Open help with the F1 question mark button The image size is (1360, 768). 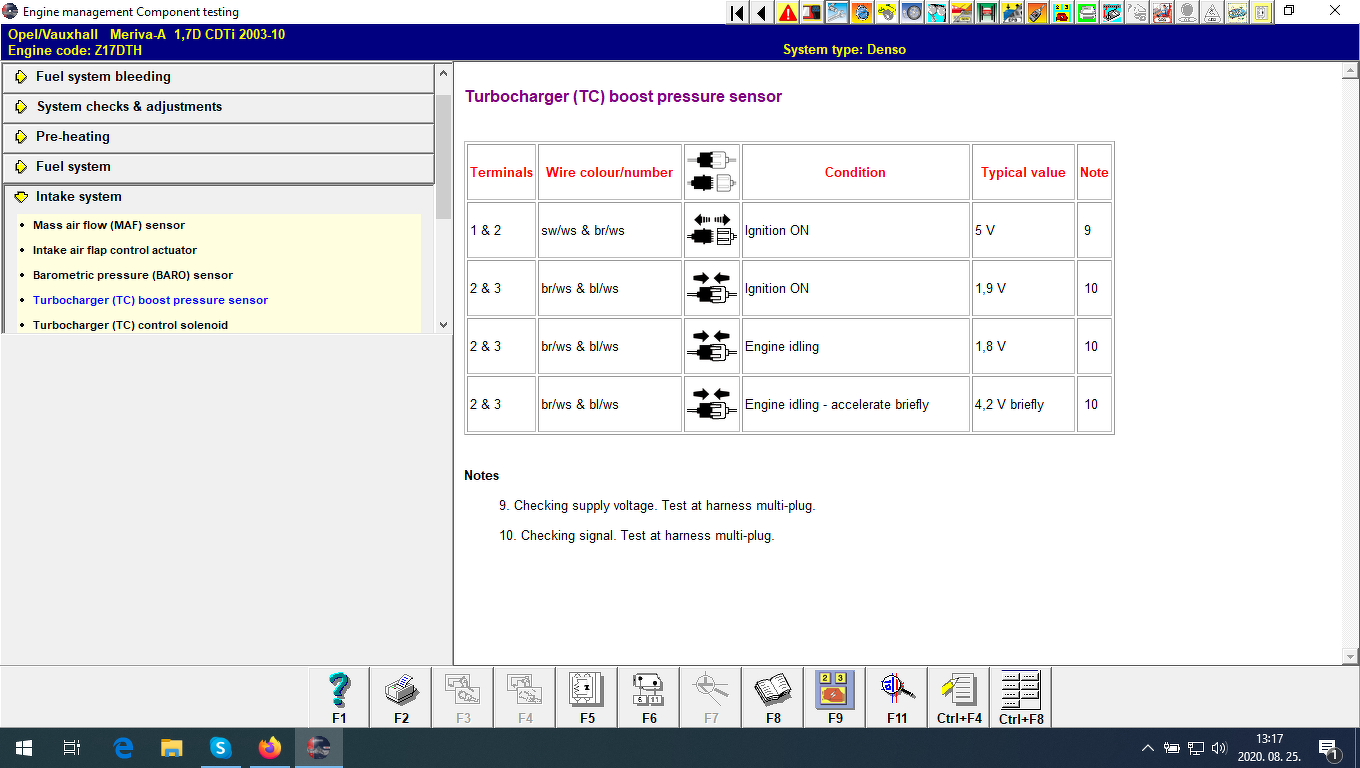339,697
